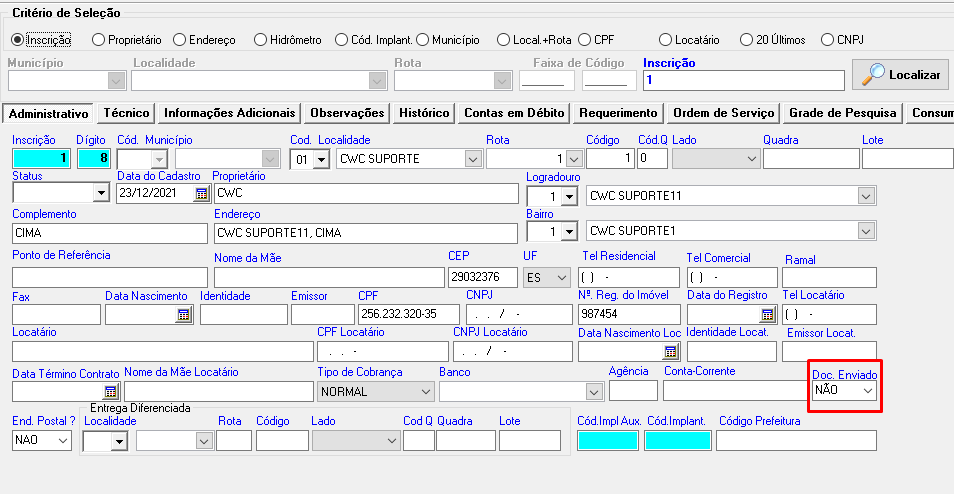
Task: Open calendar for Data Término Contrato
Action: pos(111,391)
